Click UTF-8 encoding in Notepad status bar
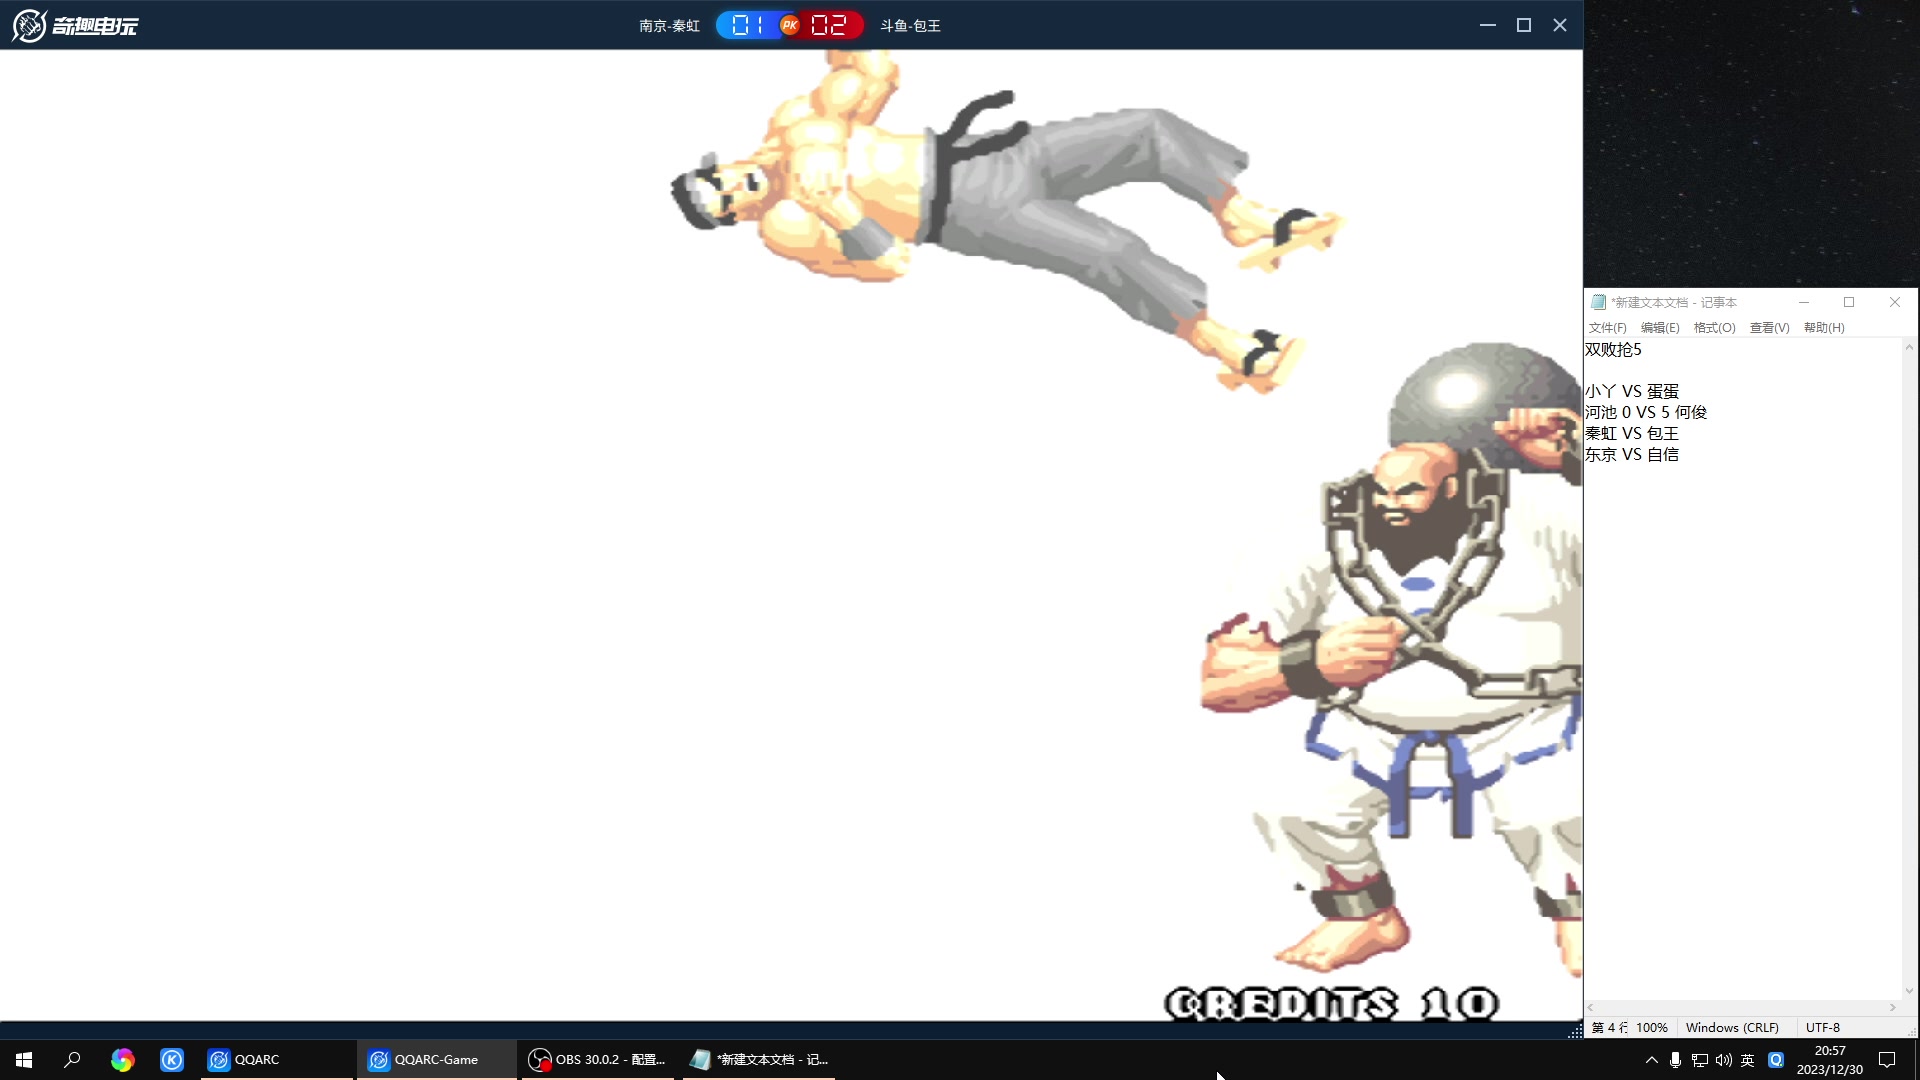This screenshot has height=1080, width=1920. point(1823,1028)
